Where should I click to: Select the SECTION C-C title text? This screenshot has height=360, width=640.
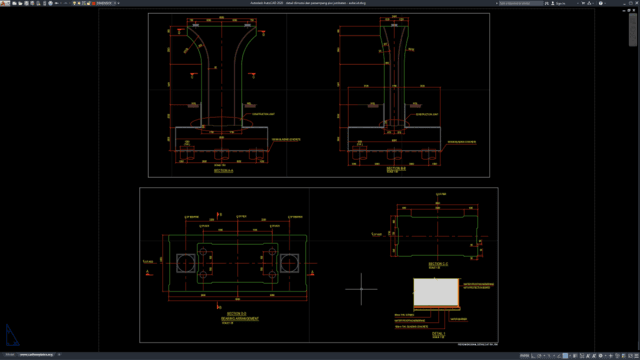click(438, 264)
